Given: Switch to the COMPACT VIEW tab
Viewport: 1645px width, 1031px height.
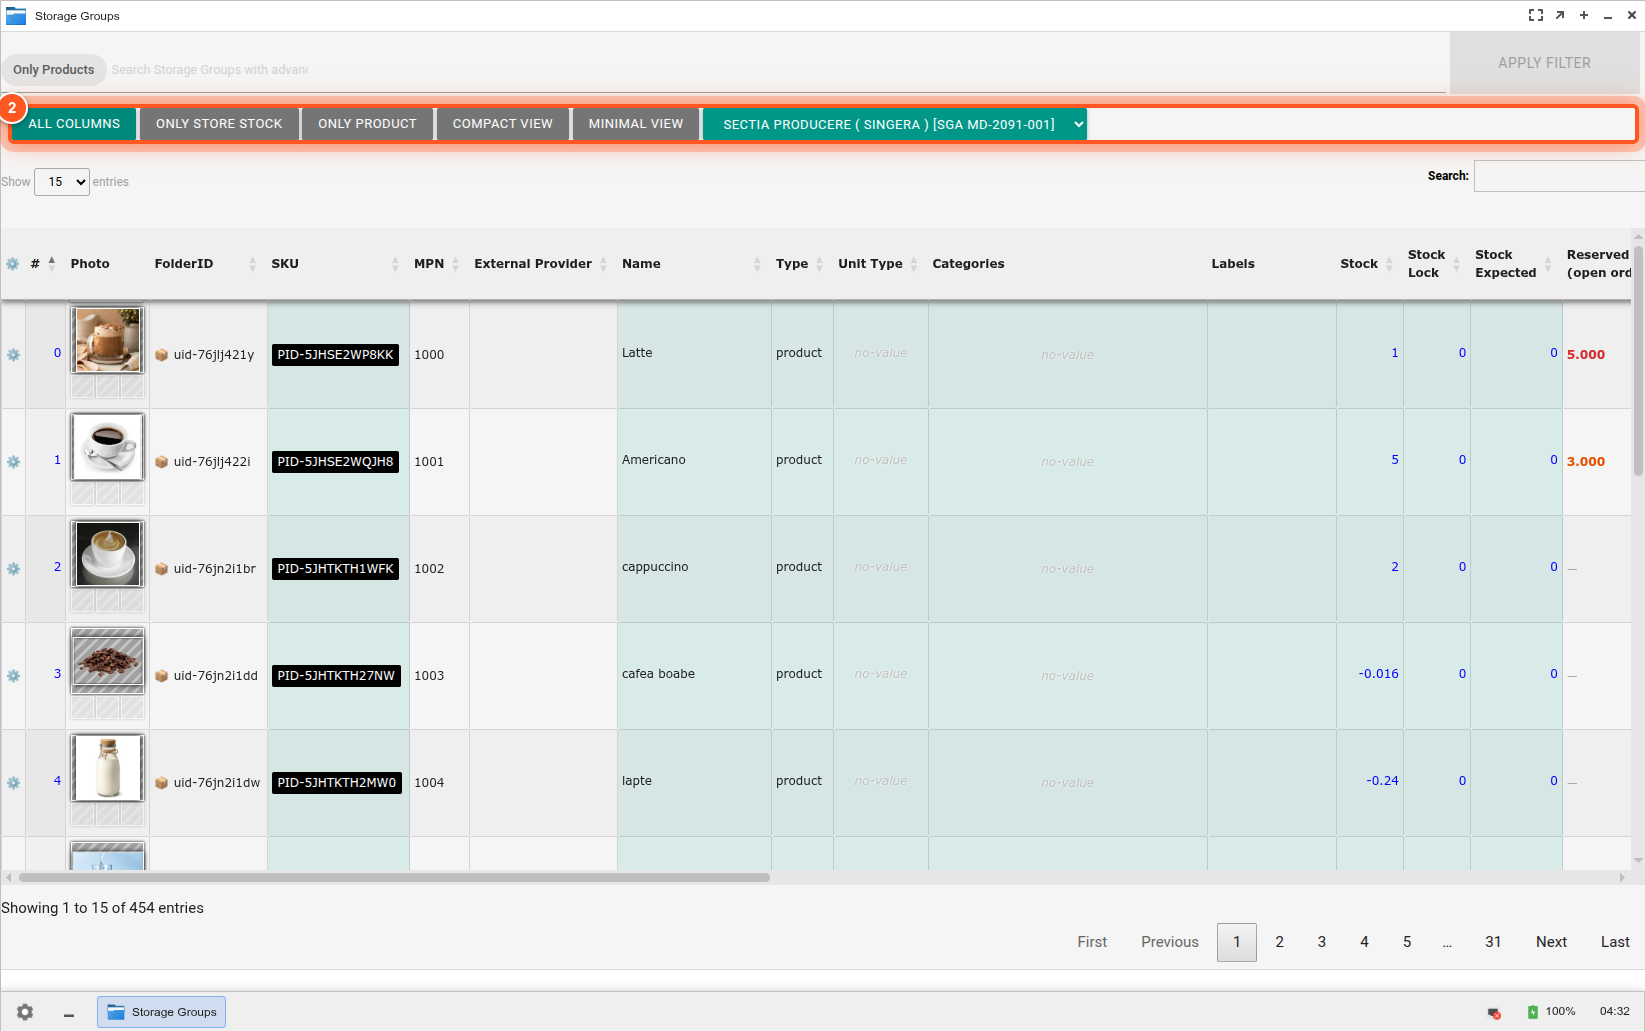Looking at the screenshot, I should (502, 124).
